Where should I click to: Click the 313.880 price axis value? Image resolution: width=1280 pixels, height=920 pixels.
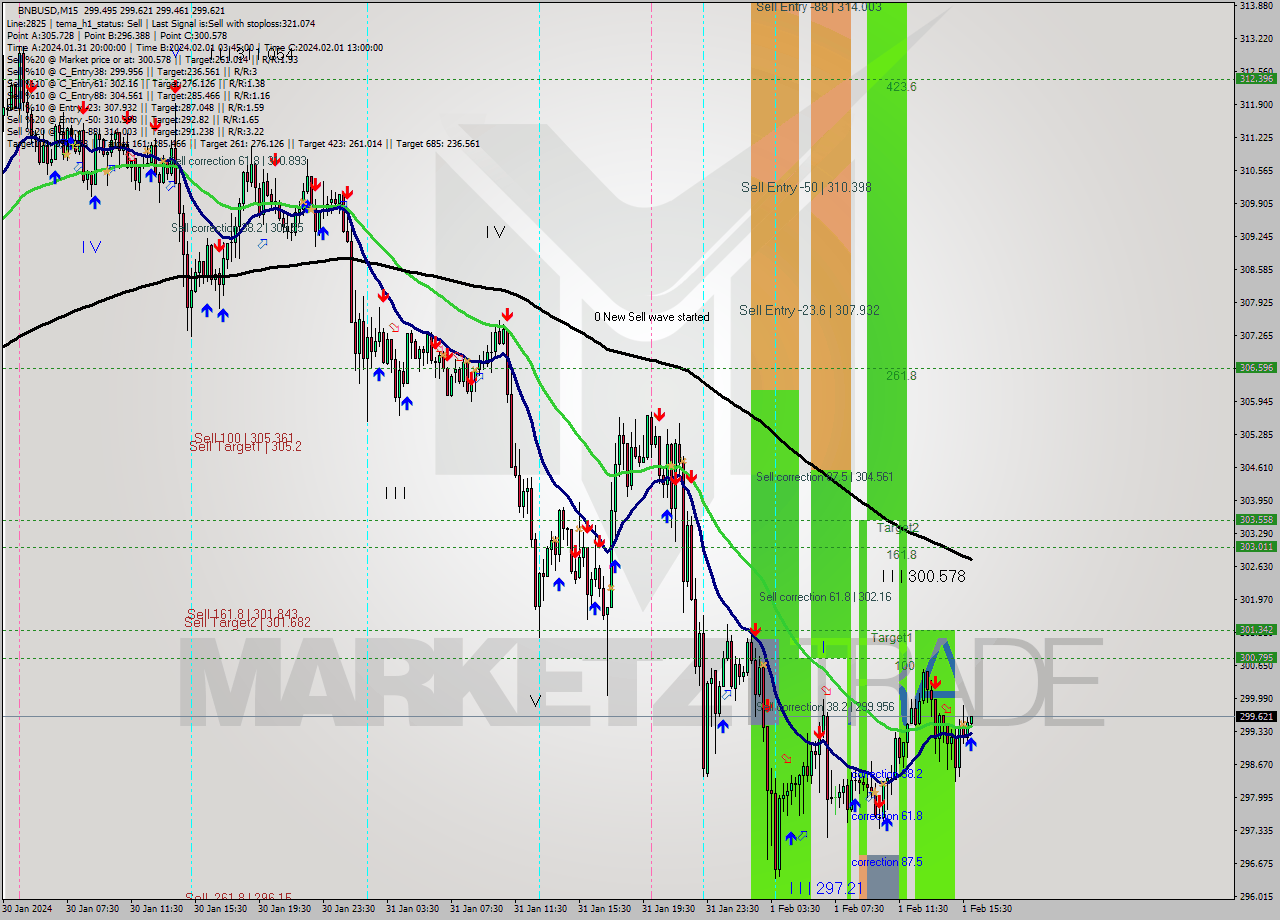pos(1255,6)
